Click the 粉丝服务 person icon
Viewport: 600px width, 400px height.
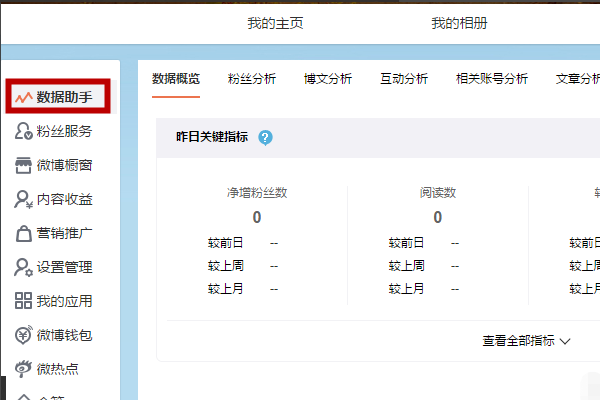coord(23,131)
